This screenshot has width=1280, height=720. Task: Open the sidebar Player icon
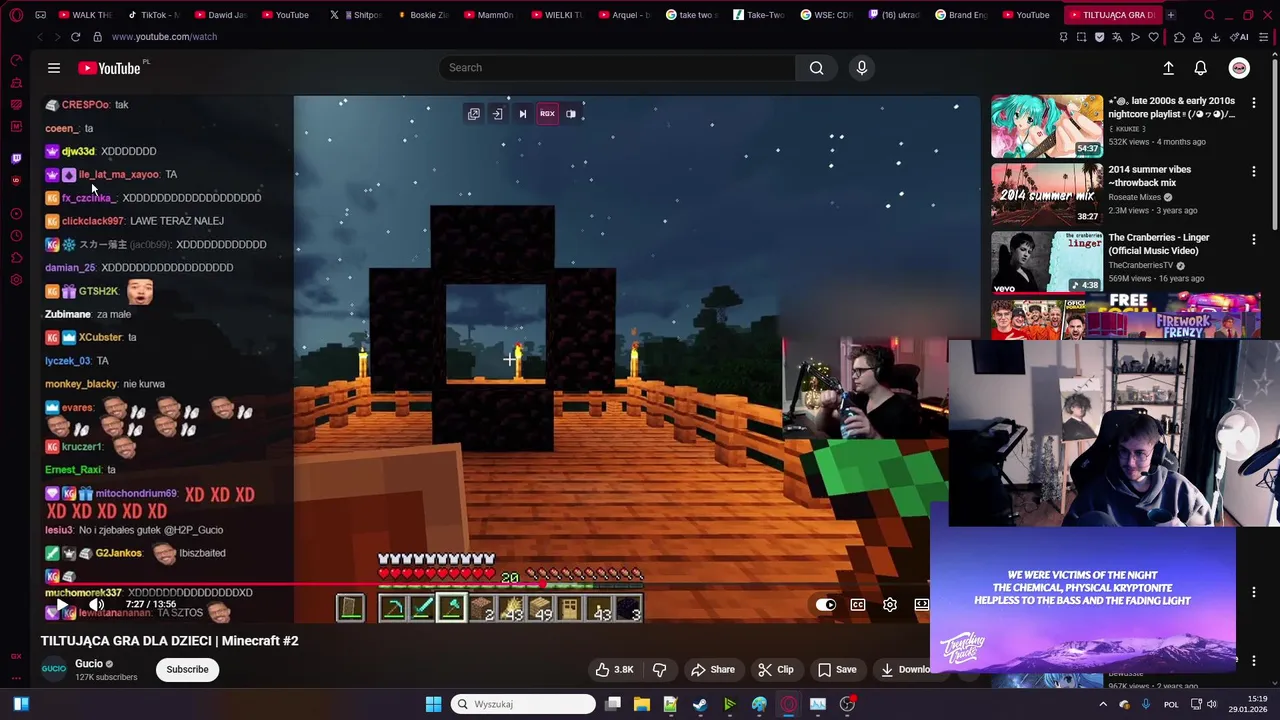coord(16,214)
